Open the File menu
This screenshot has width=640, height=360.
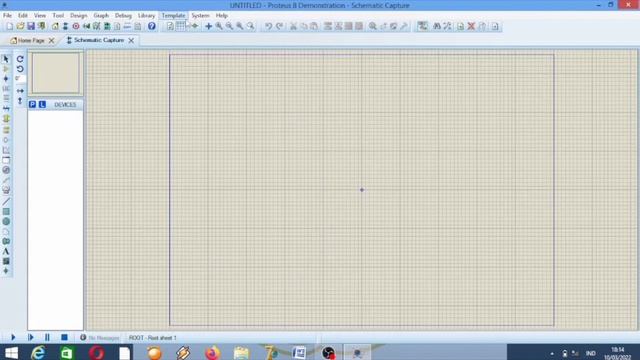[7, 16]
